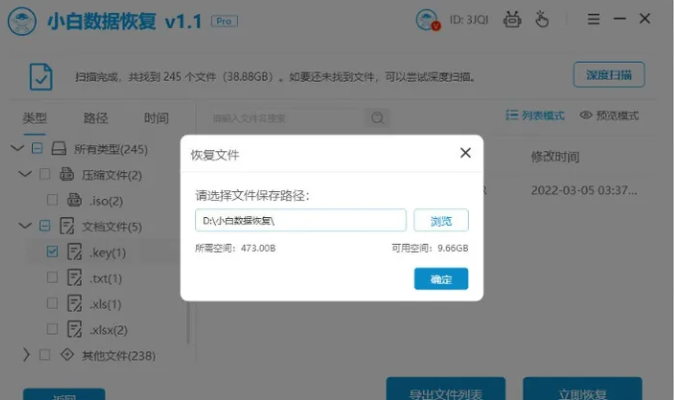Switch to the 时间 tab
The image size is (674, 400).
[x=156, y=118]
